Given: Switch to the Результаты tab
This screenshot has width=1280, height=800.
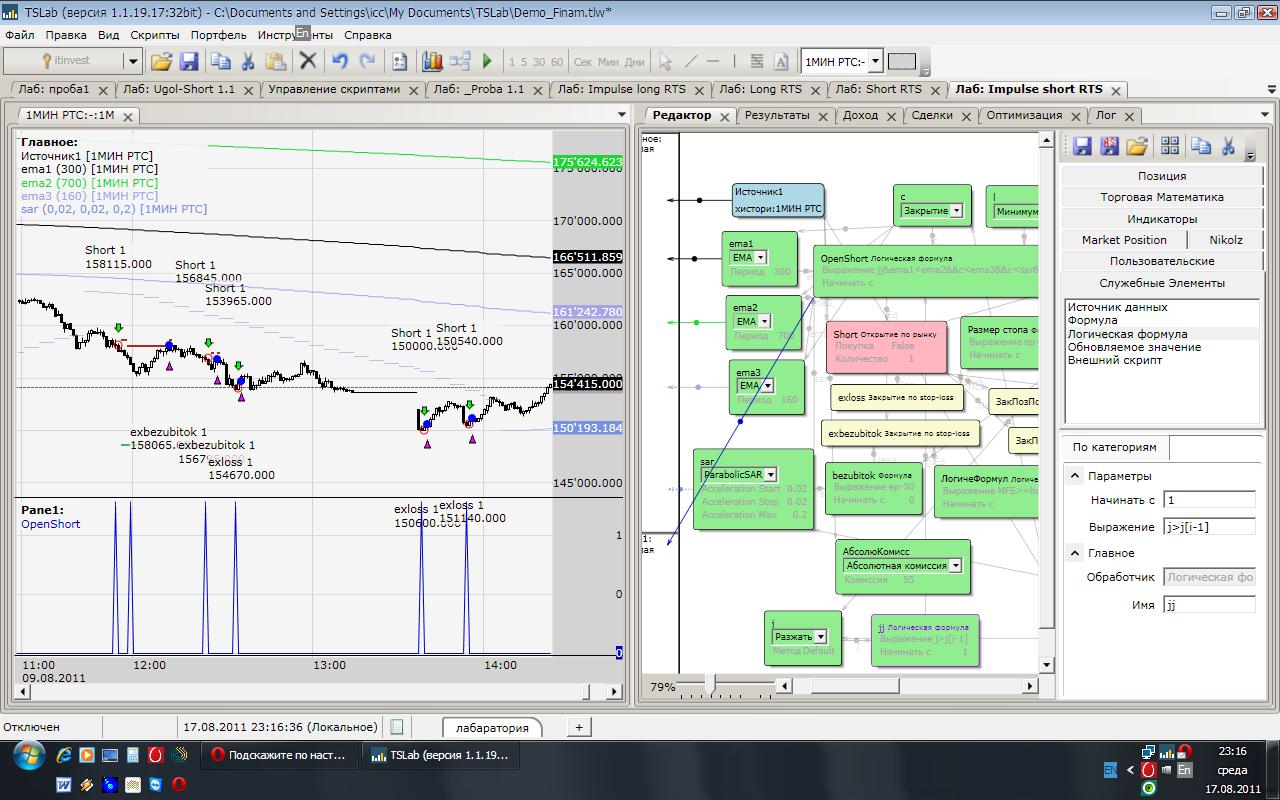Looking at the screenshot, I should tap(777, 115).
